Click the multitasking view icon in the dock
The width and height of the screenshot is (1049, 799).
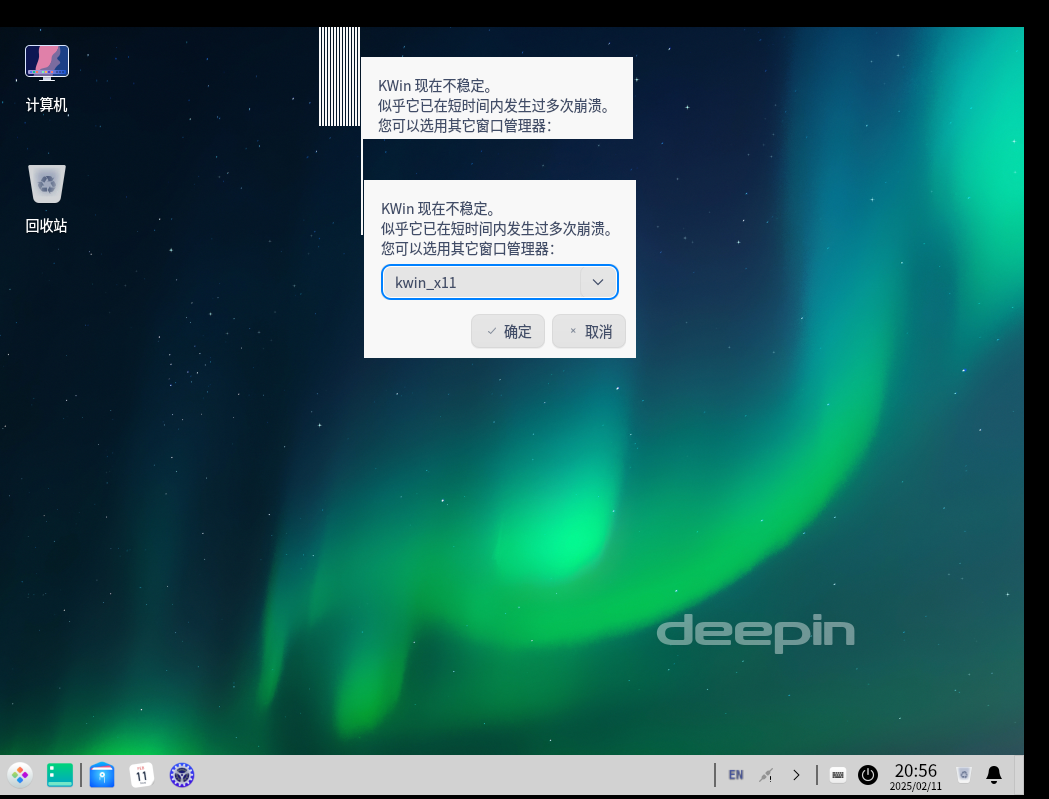pyautogui.click(x=60, y=774)
